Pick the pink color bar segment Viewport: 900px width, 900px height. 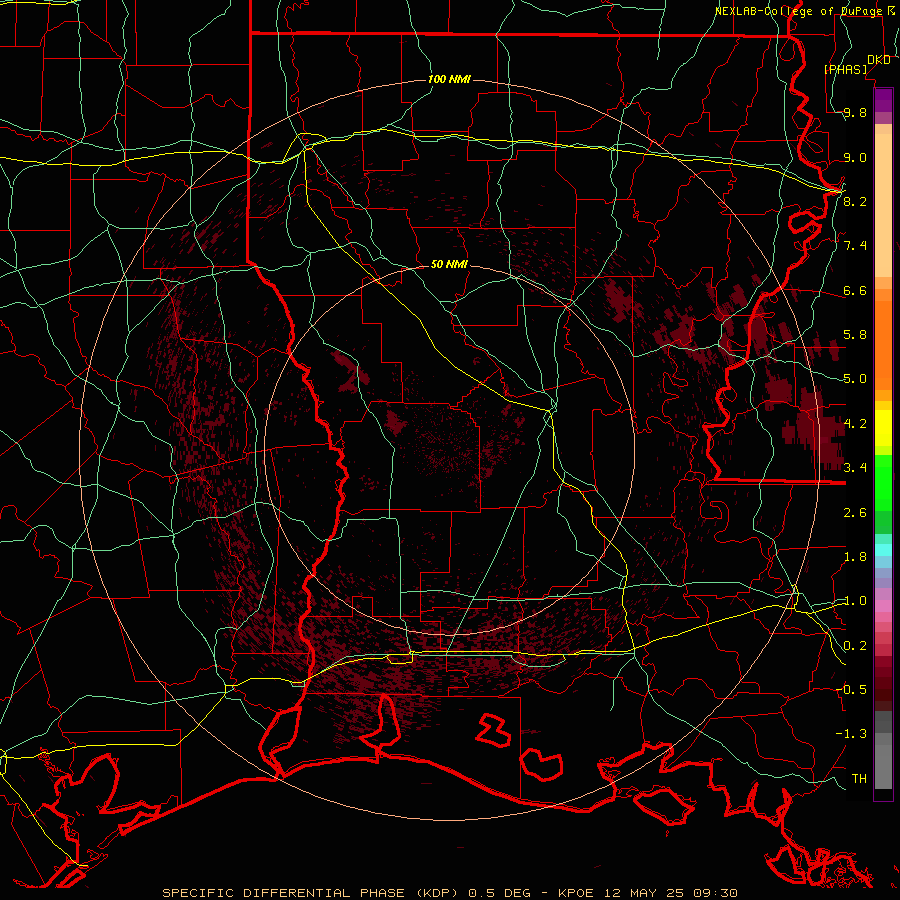883,606
